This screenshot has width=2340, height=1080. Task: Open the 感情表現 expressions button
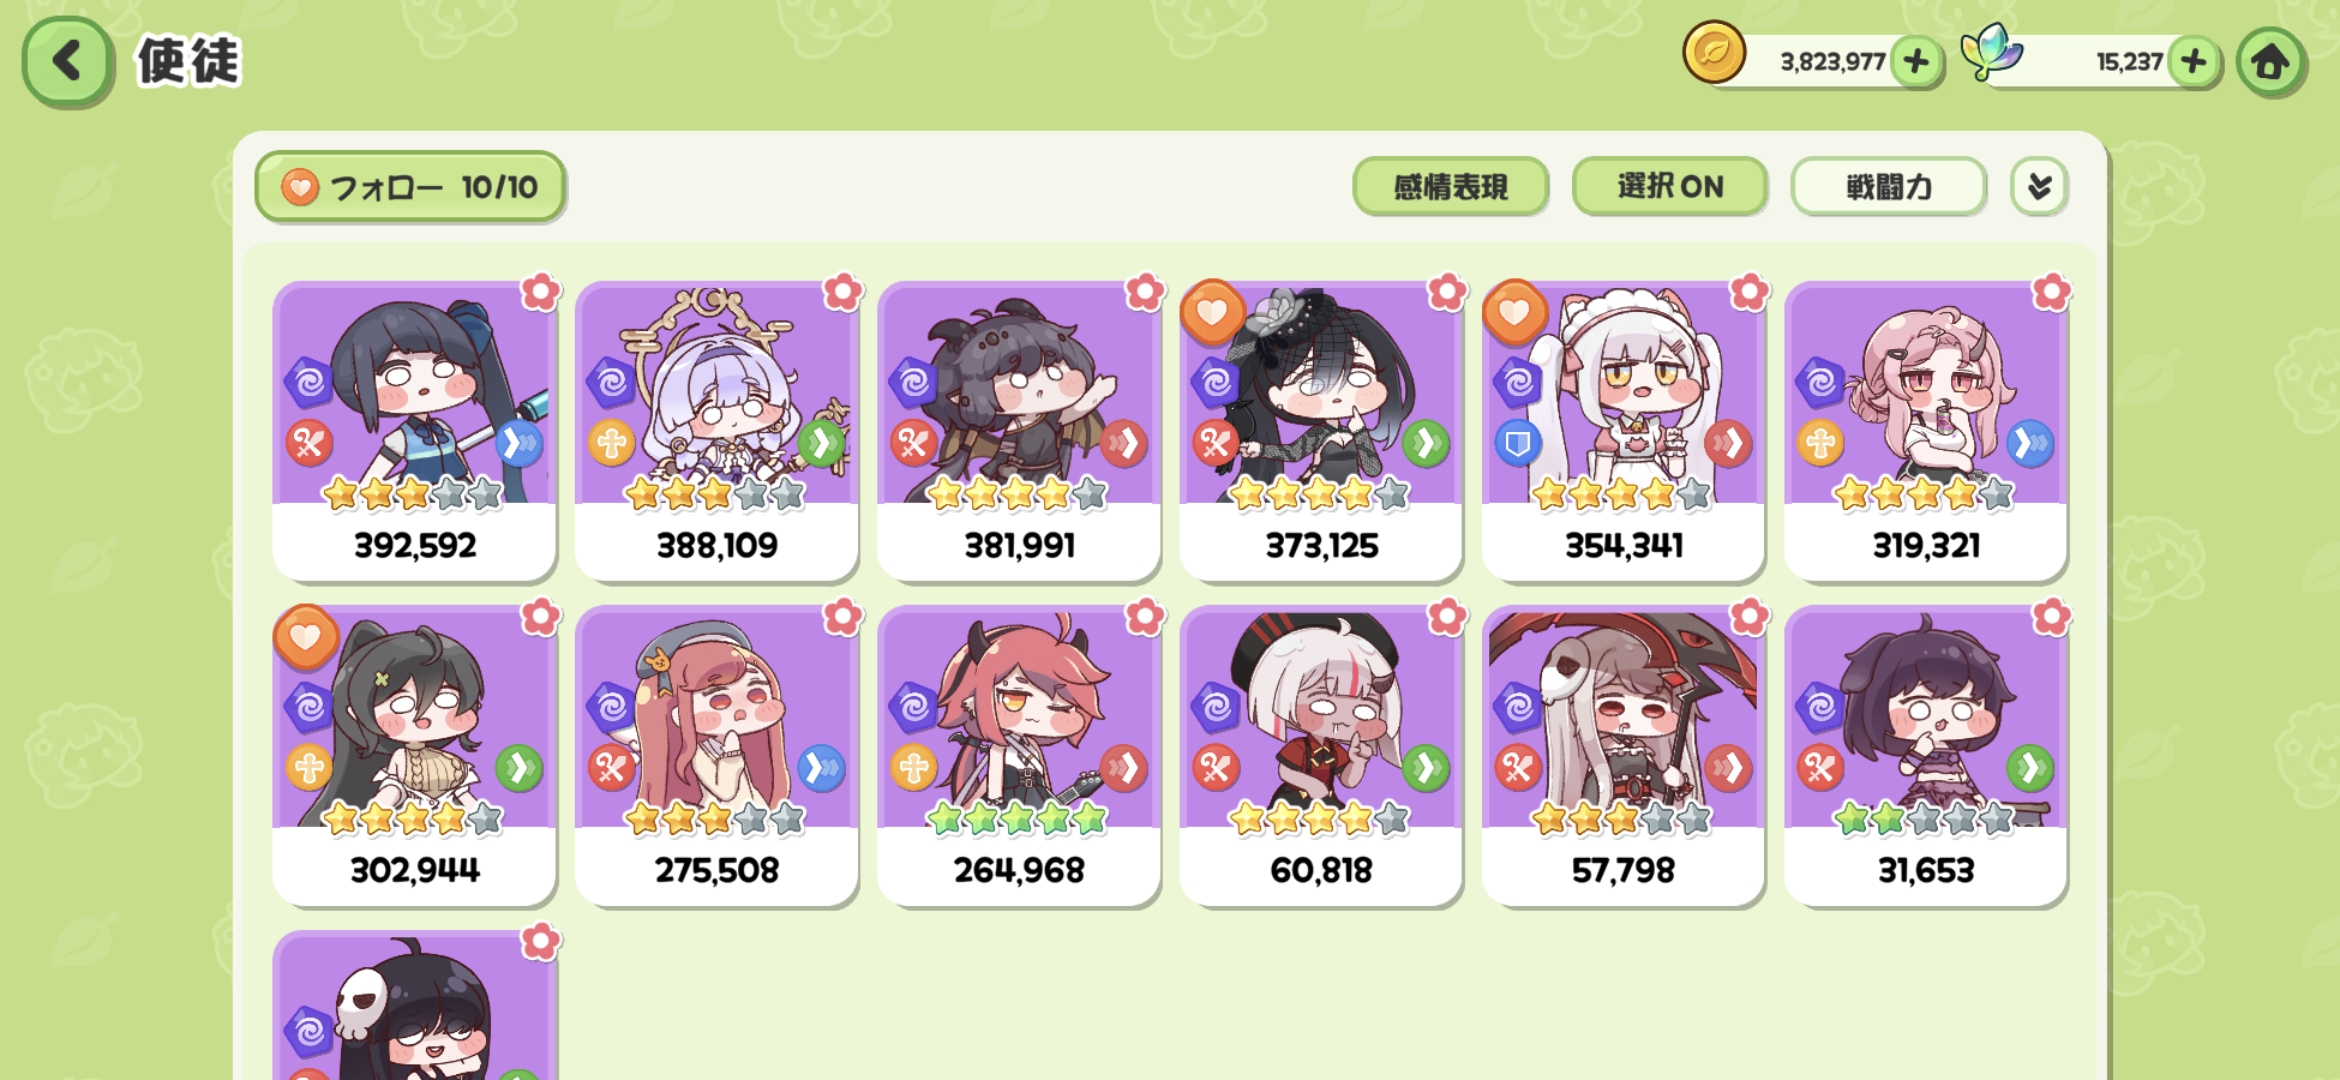(1450, 186)
